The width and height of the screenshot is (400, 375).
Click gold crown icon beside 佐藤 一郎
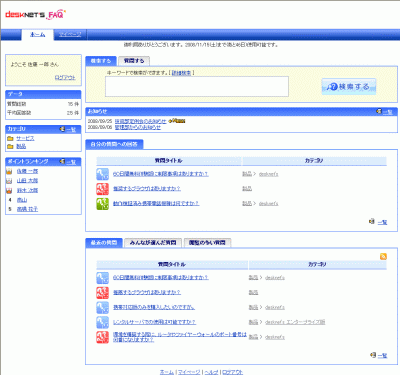pos(9,171)
